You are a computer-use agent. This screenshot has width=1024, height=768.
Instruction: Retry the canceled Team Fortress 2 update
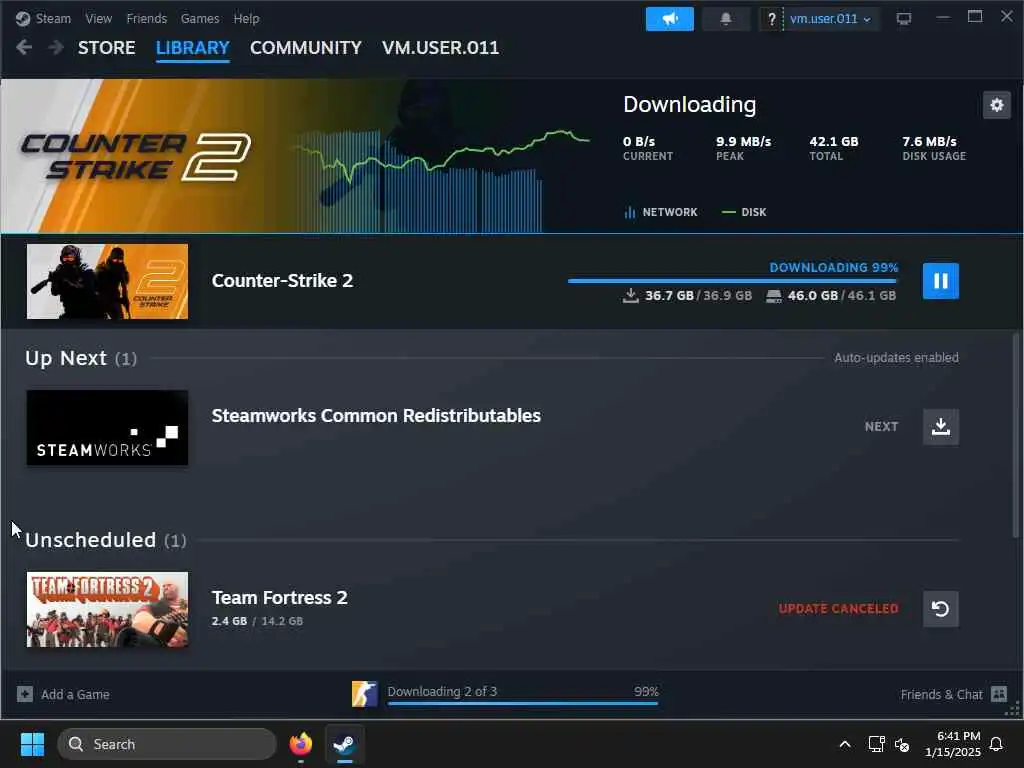tap(940, 609)
